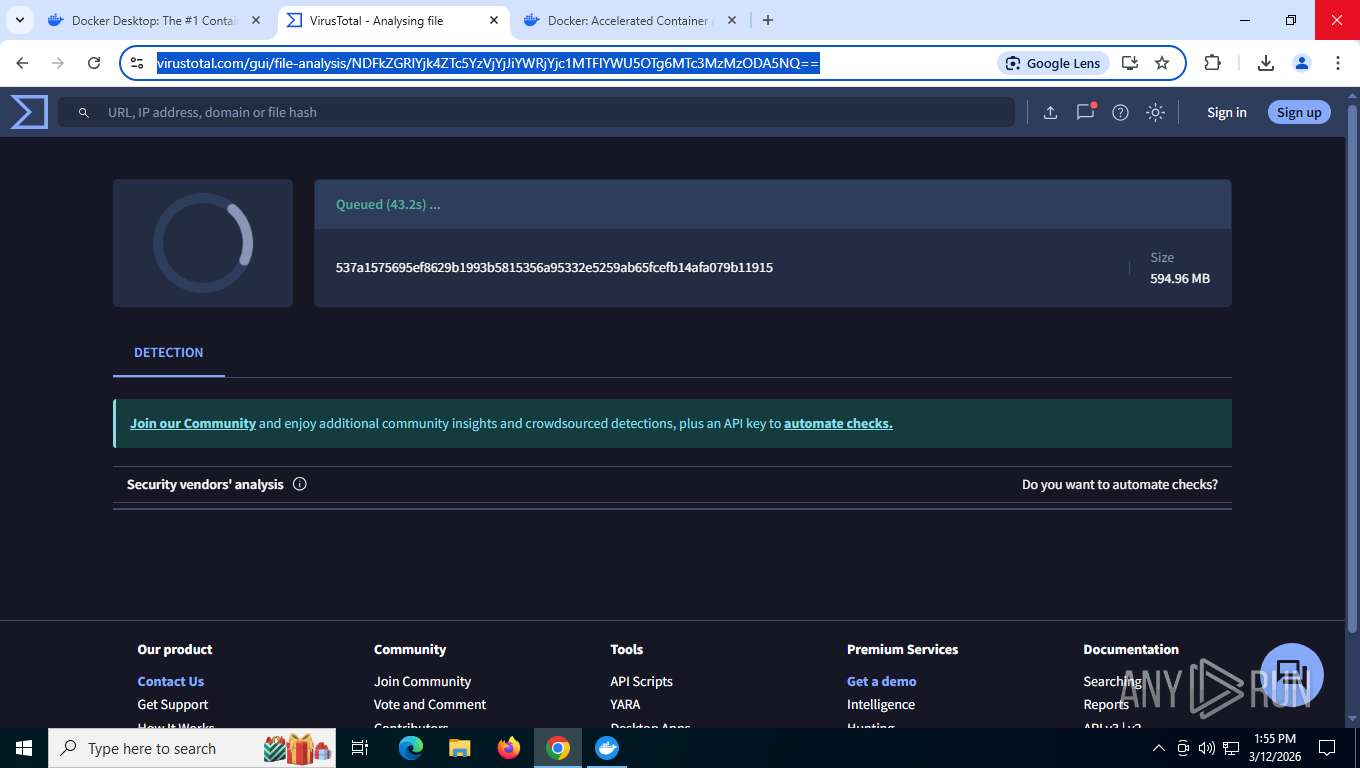Open the Vote and Comment footer link
The height and width of the screenshot is (768, 1360).
click(430, 704)
